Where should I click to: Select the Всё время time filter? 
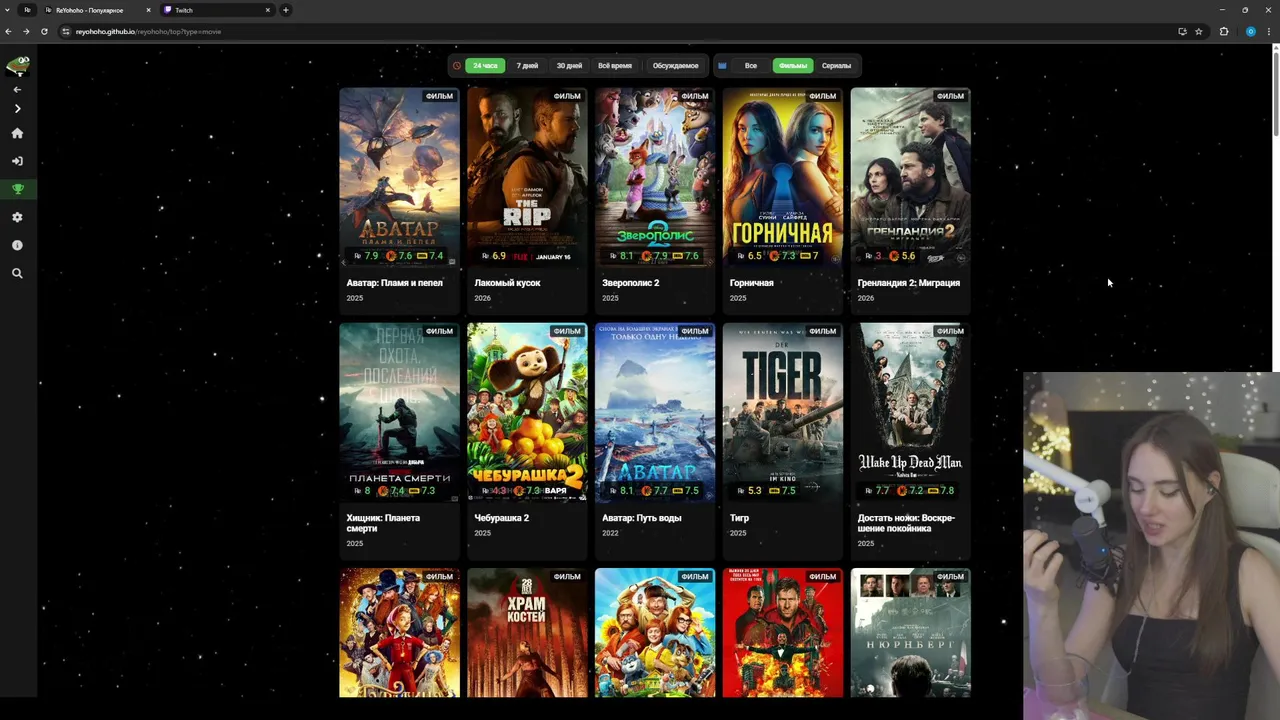[615, 66]
